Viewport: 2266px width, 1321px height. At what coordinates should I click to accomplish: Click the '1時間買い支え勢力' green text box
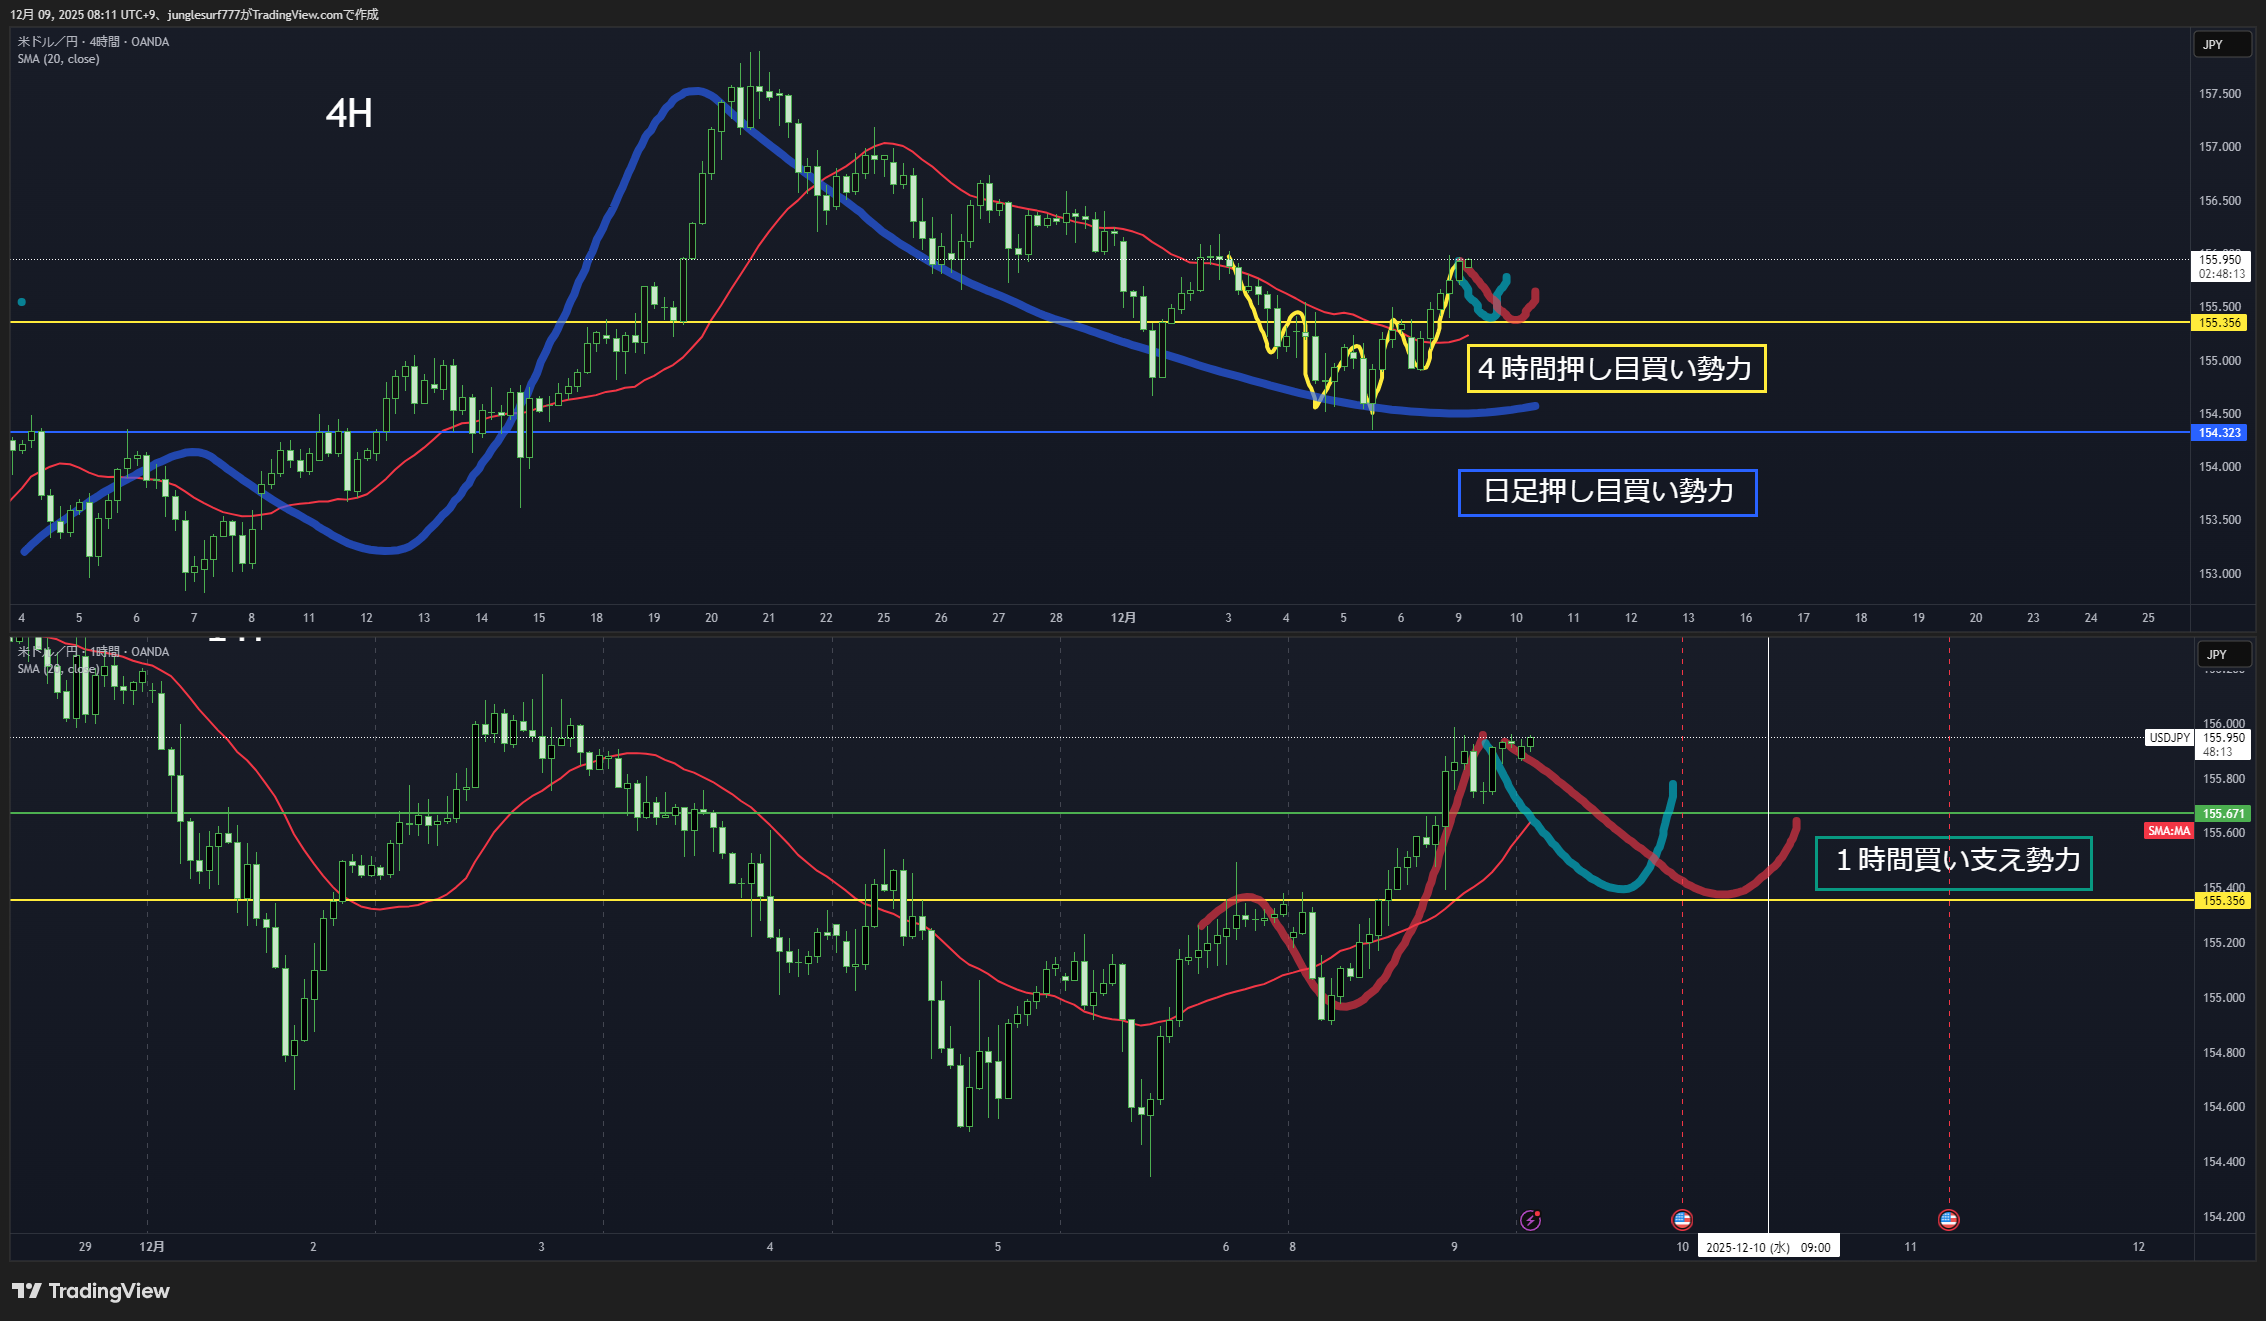pos(1953,862)
